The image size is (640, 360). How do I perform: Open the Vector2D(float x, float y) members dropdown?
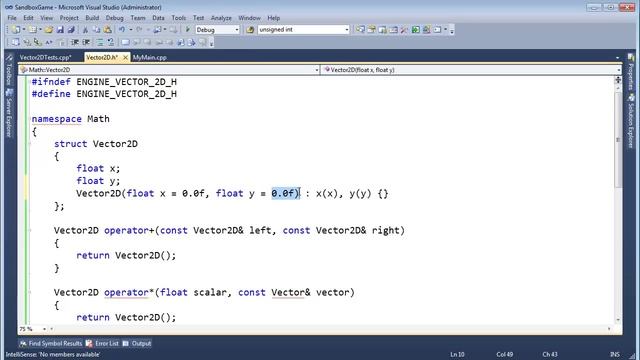pos(619,70)
